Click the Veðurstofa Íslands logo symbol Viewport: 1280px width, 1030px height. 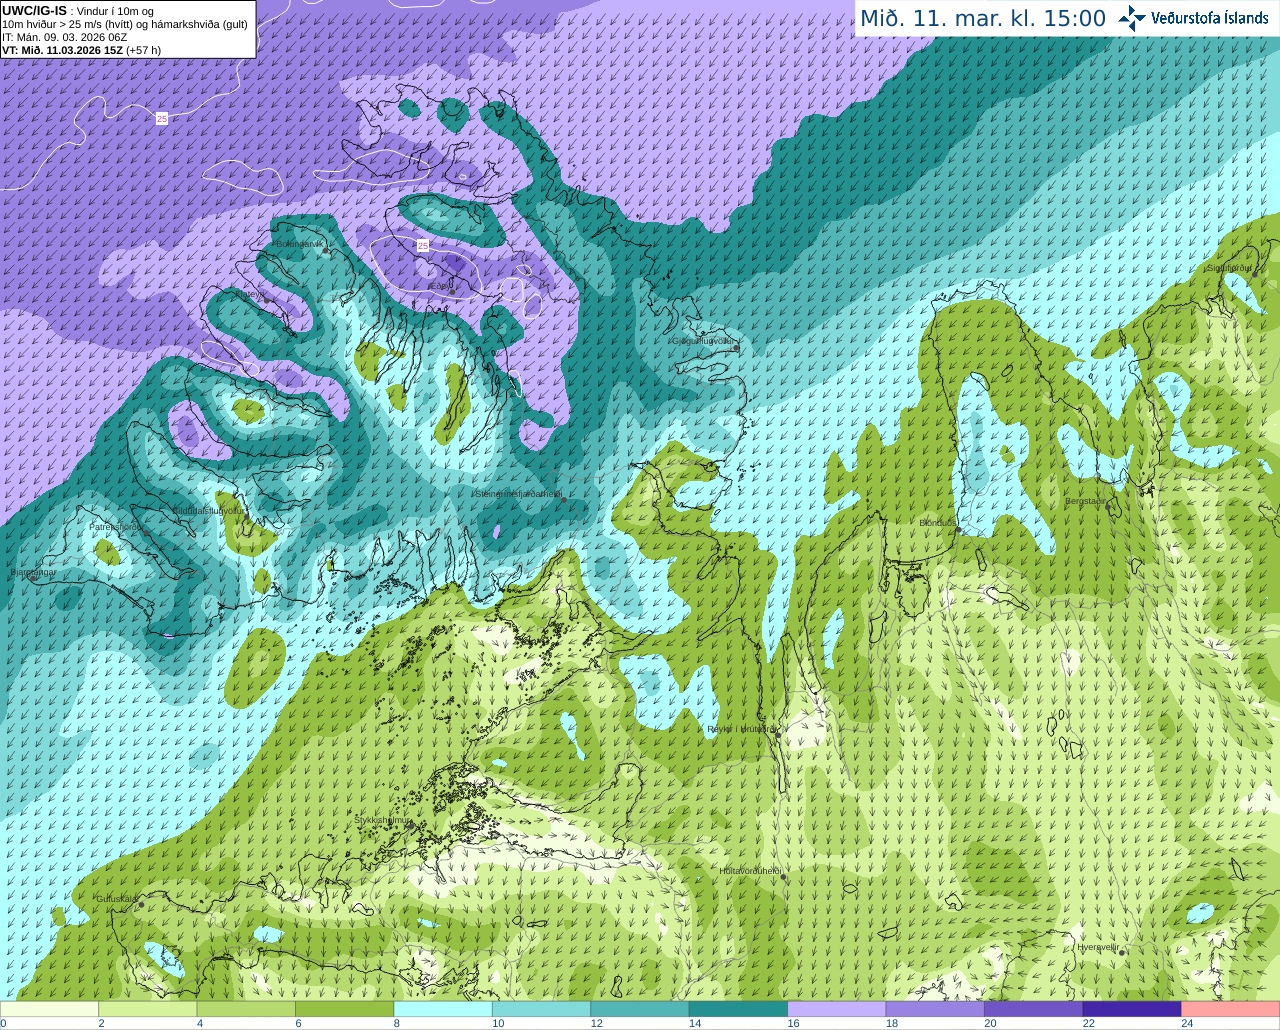(1131, 18)
